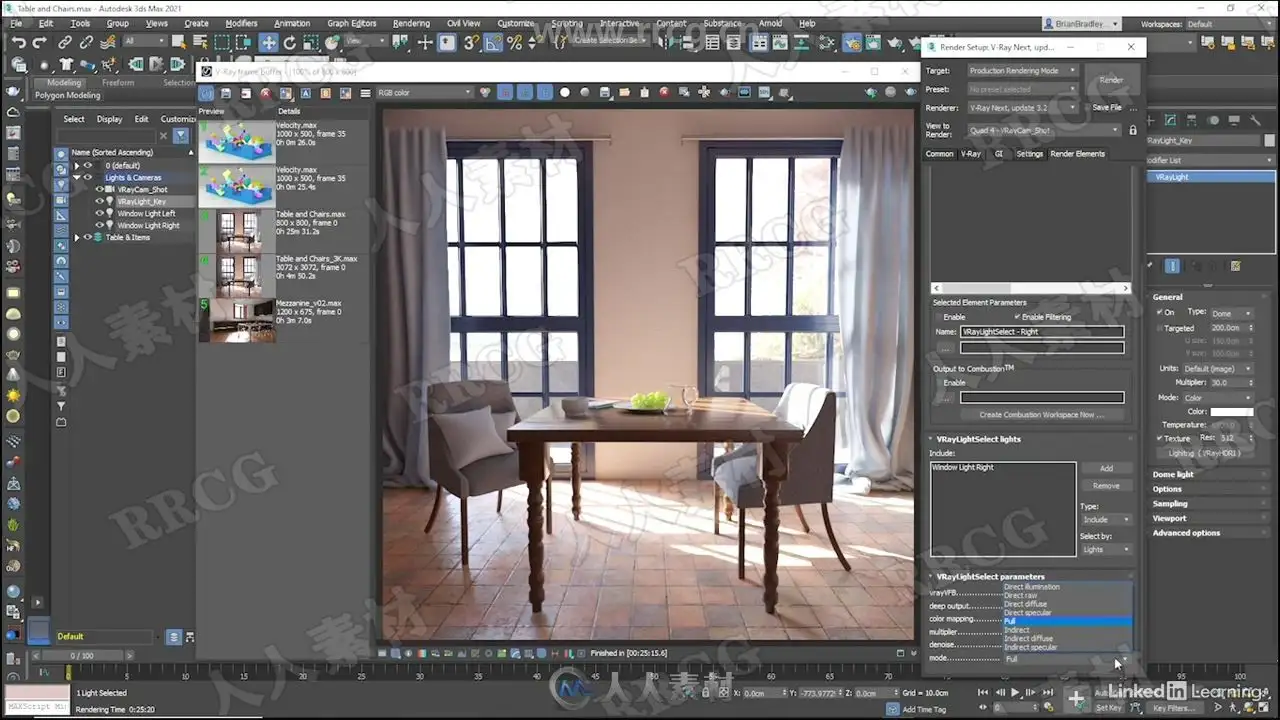Viewport: 1280px width, 720px height.
Task: Click the Bind to Space Warp icon
Action: pos(107,43)
